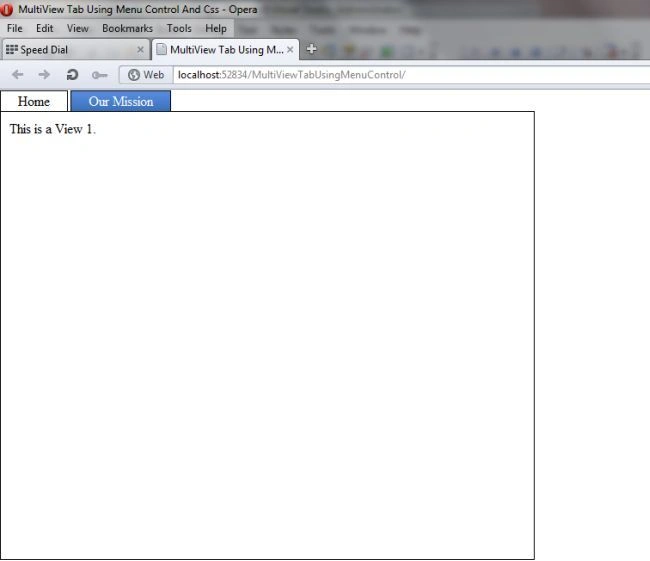
Task: Open the View menu
Action: pos(78,28)
